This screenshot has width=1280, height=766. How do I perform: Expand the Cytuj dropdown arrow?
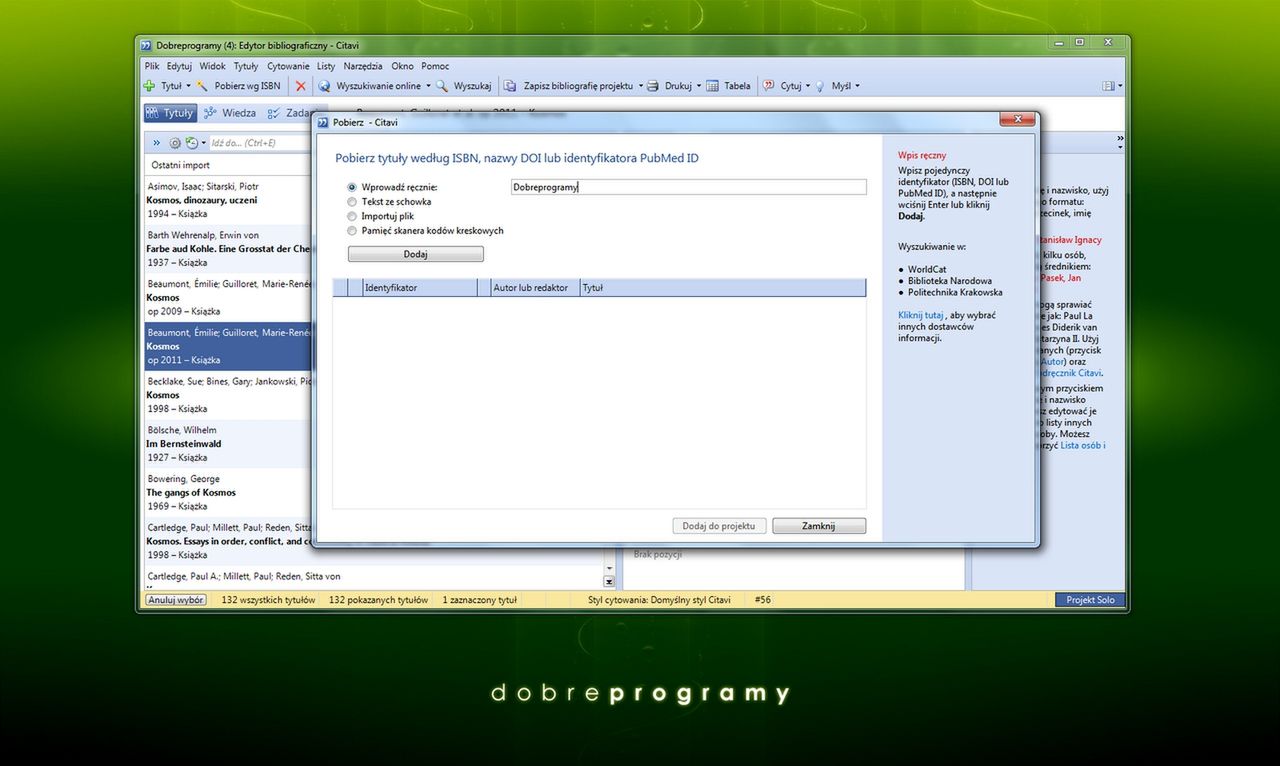[808, 86]
